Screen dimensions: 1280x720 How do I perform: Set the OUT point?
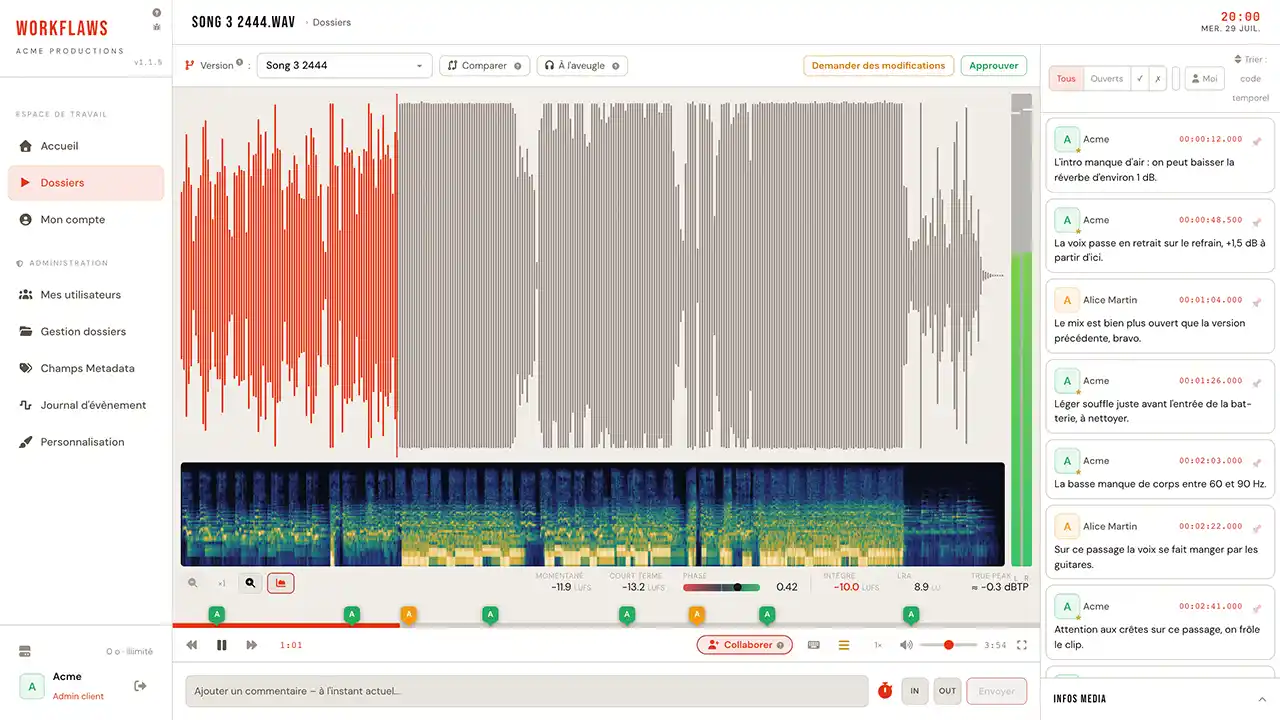(947, 691)
